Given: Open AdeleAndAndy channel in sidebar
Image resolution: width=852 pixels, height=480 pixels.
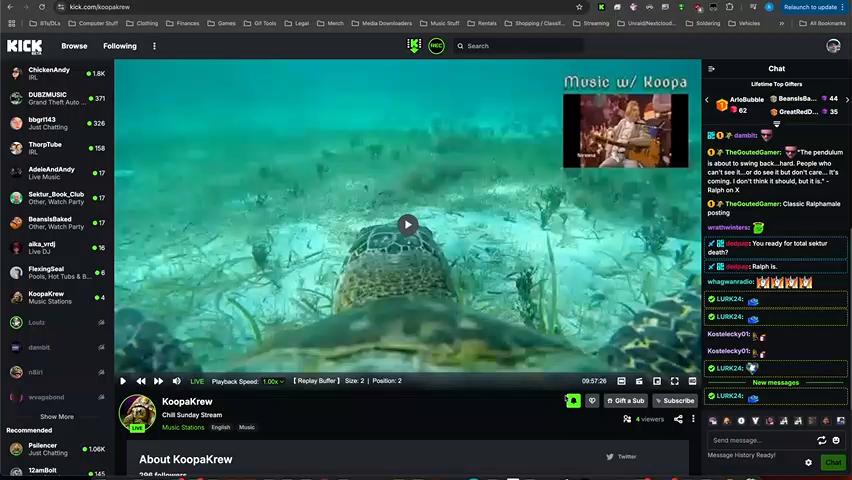Looking at the screenshot, I should [x=57, y=173].
